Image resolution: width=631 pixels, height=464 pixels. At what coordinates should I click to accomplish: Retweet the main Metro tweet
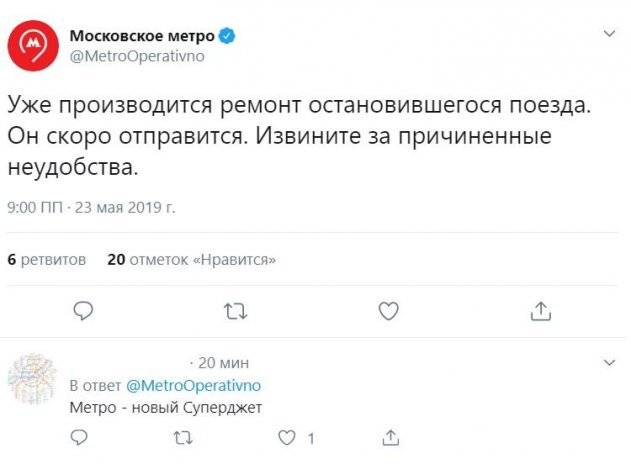pos(236,312)
